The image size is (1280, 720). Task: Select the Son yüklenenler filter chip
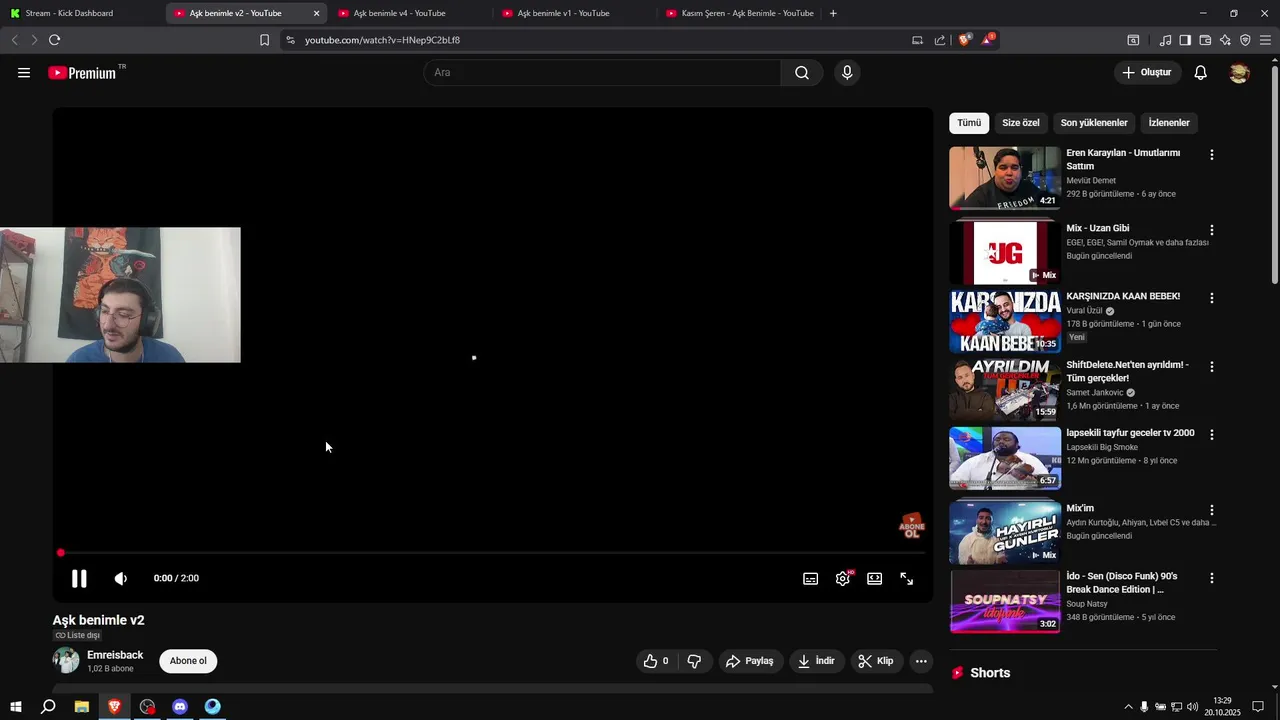(1094, 123)
